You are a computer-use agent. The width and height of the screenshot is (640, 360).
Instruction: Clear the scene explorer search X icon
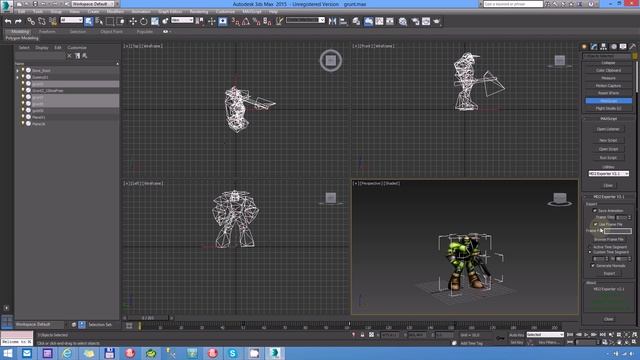tap(69, 56)
